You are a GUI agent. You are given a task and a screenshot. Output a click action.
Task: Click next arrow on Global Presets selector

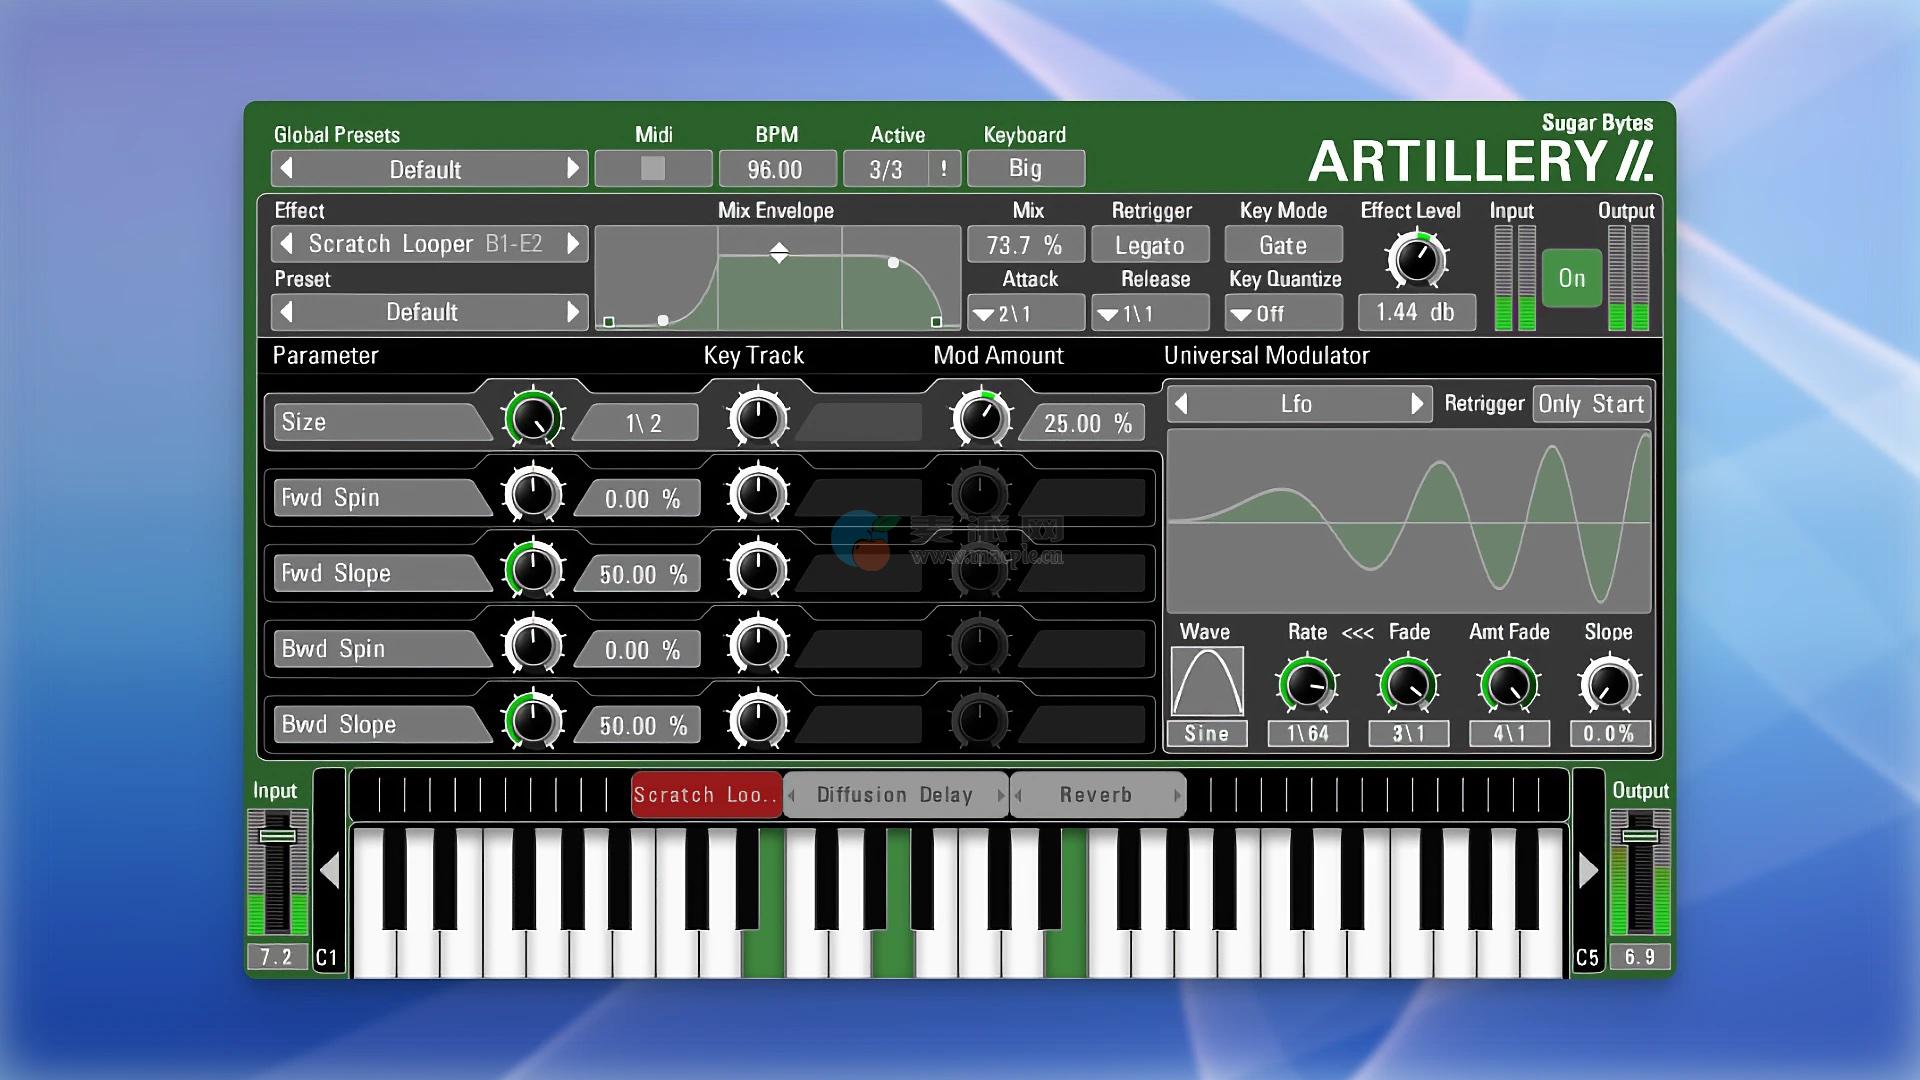573,168
